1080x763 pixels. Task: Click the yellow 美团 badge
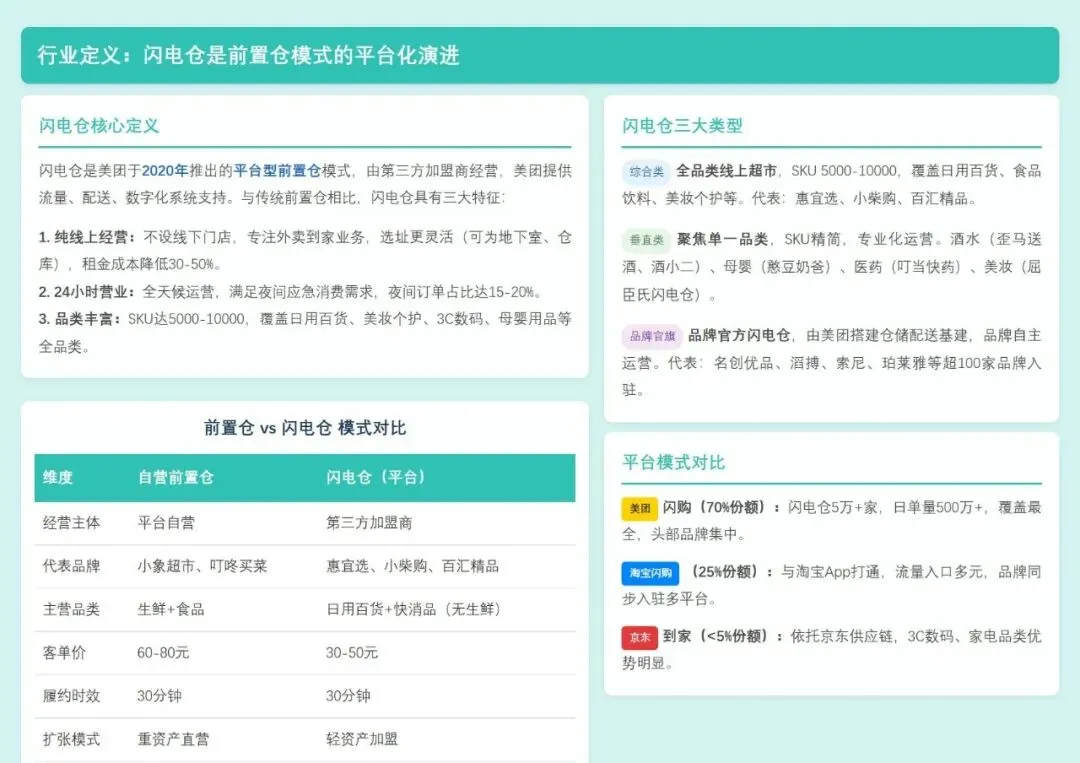pyautogui.click(x=639, y=508)
